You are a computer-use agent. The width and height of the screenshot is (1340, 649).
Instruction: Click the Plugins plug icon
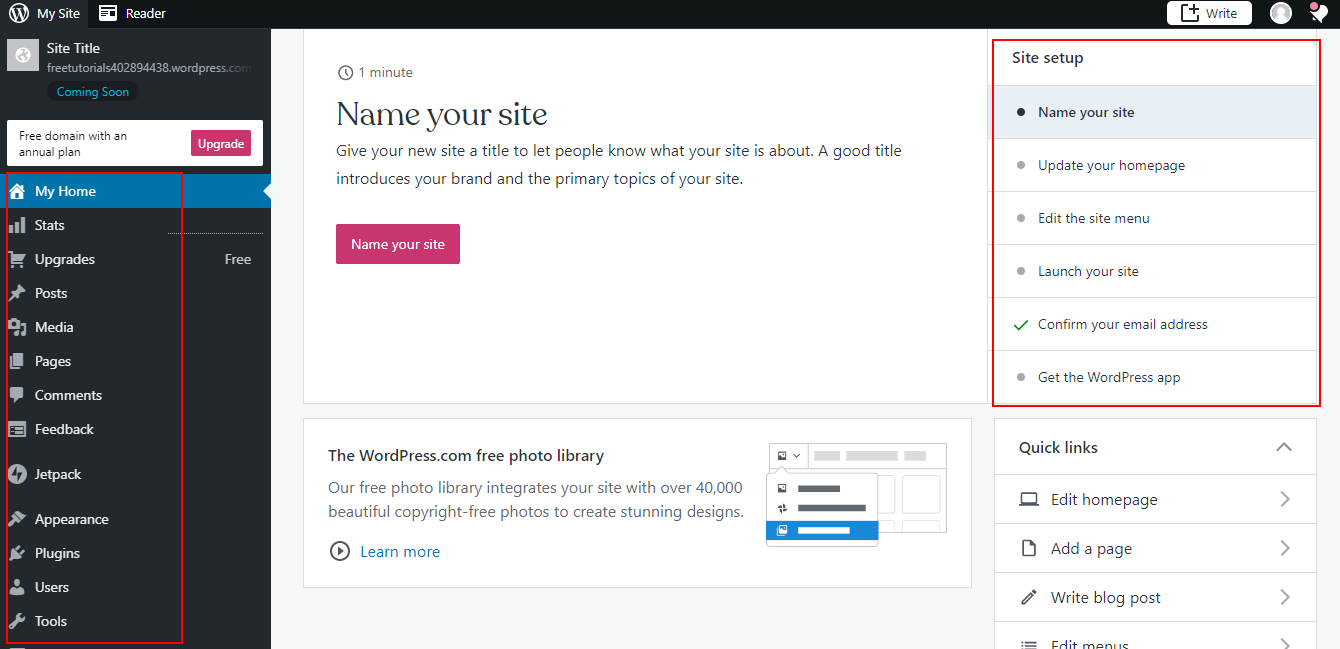17,553
